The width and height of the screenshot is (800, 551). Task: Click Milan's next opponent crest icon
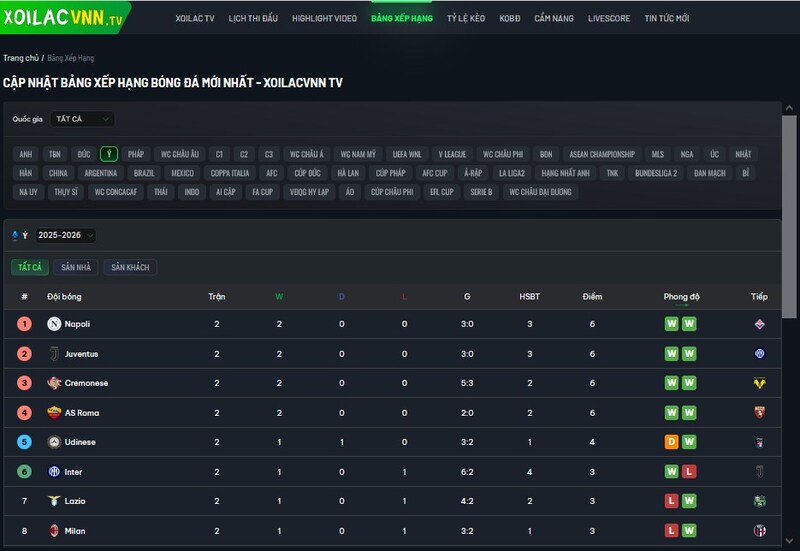[x=760, y=531]
